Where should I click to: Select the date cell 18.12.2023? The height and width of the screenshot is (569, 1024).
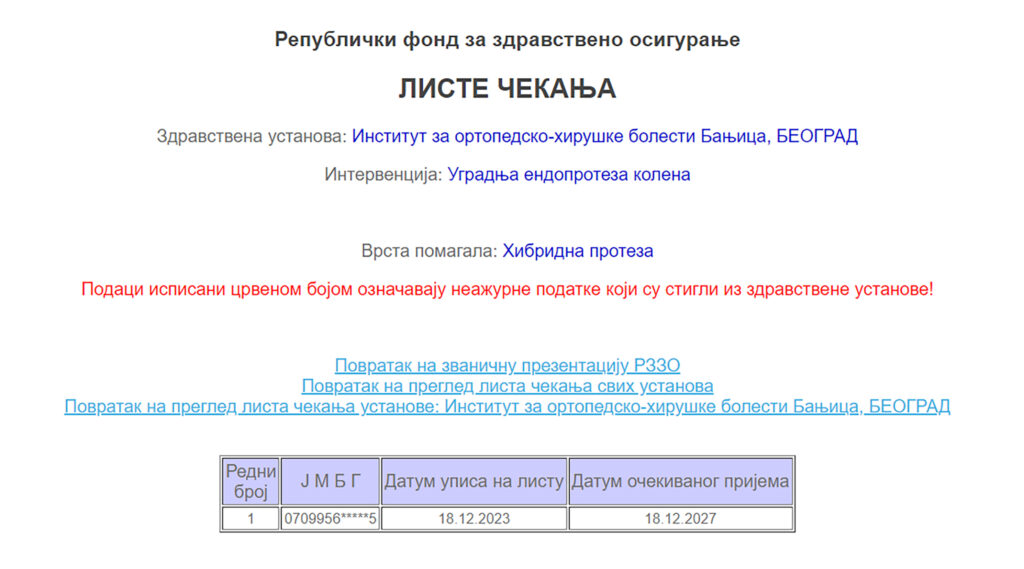tap(474, 519)
